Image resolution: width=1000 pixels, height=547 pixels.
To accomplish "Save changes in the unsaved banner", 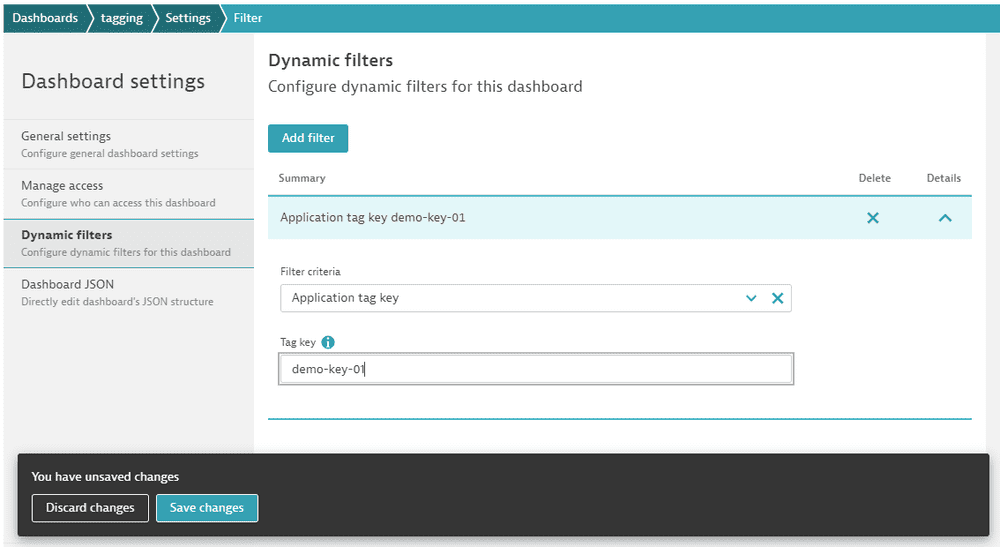I will click(x=207, y=508).
